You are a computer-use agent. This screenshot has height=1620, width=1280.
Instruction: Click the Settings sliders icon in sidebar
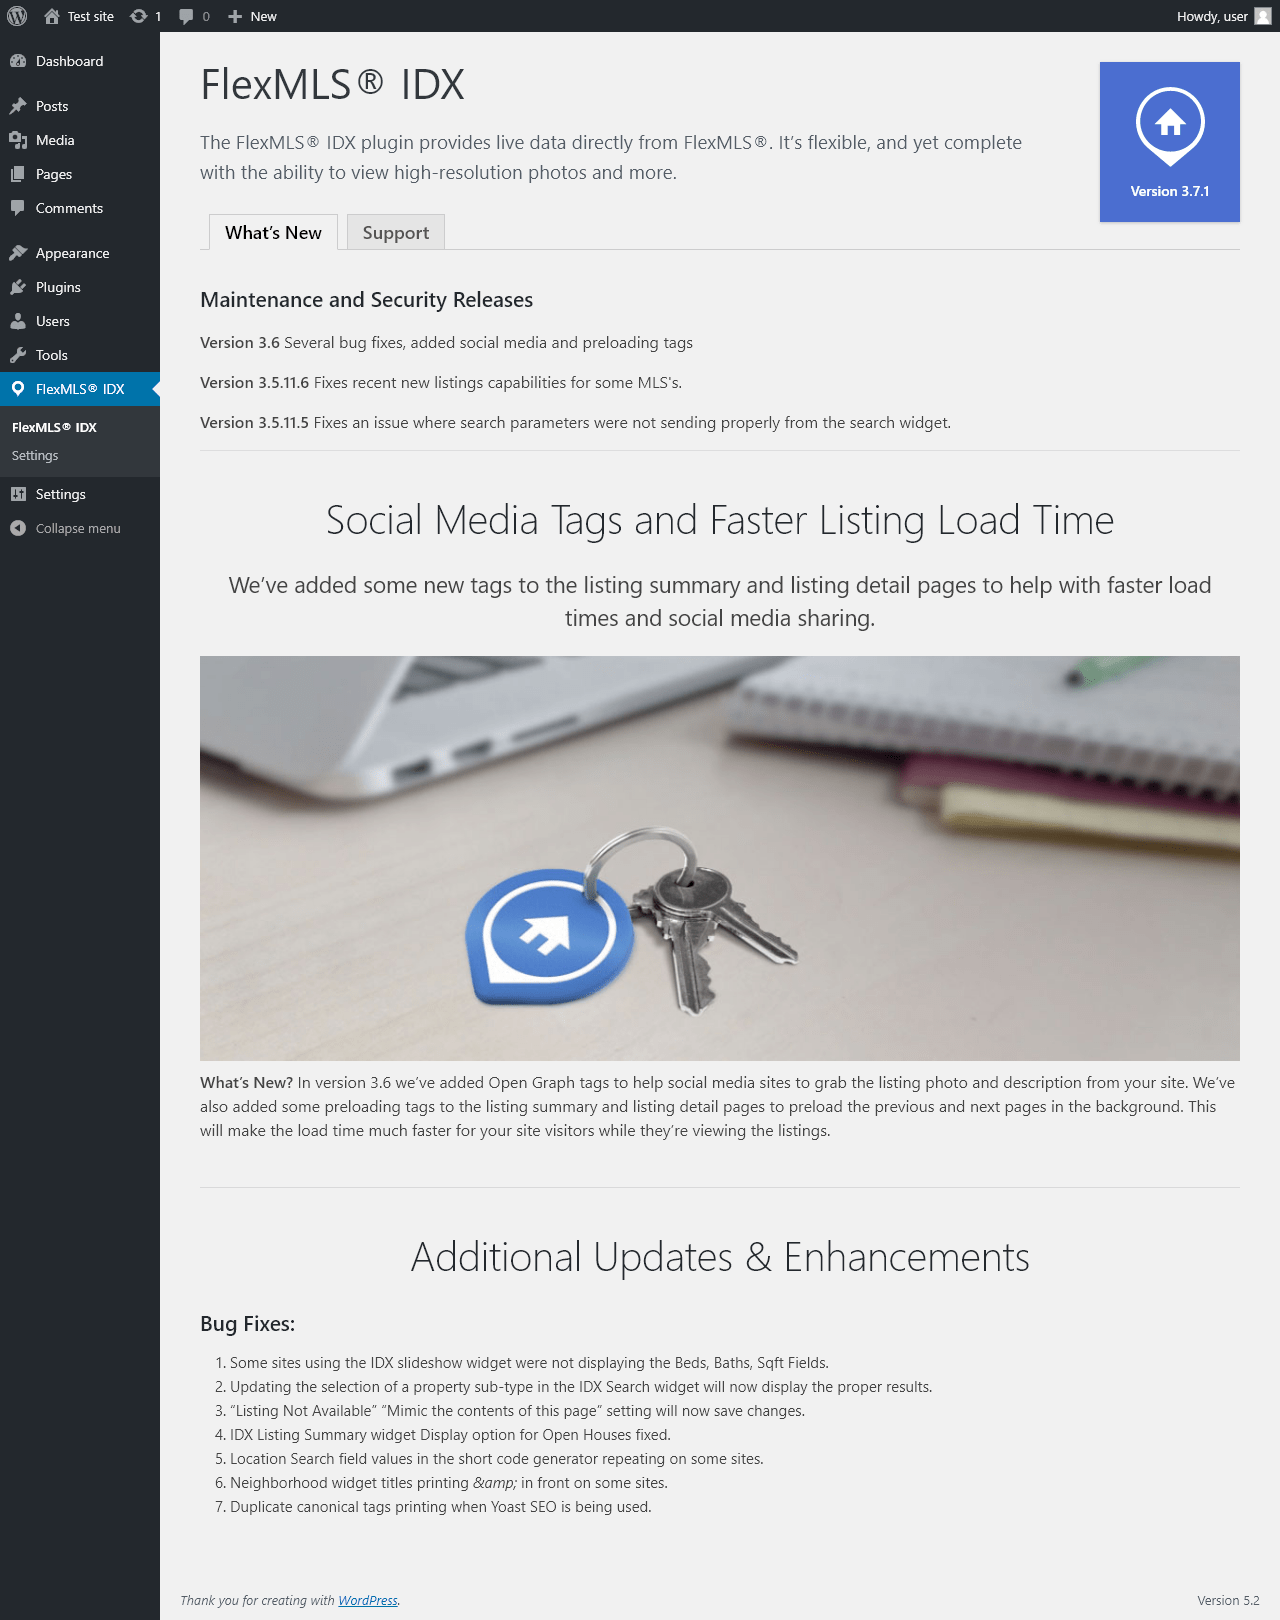[x=18, y=494]
